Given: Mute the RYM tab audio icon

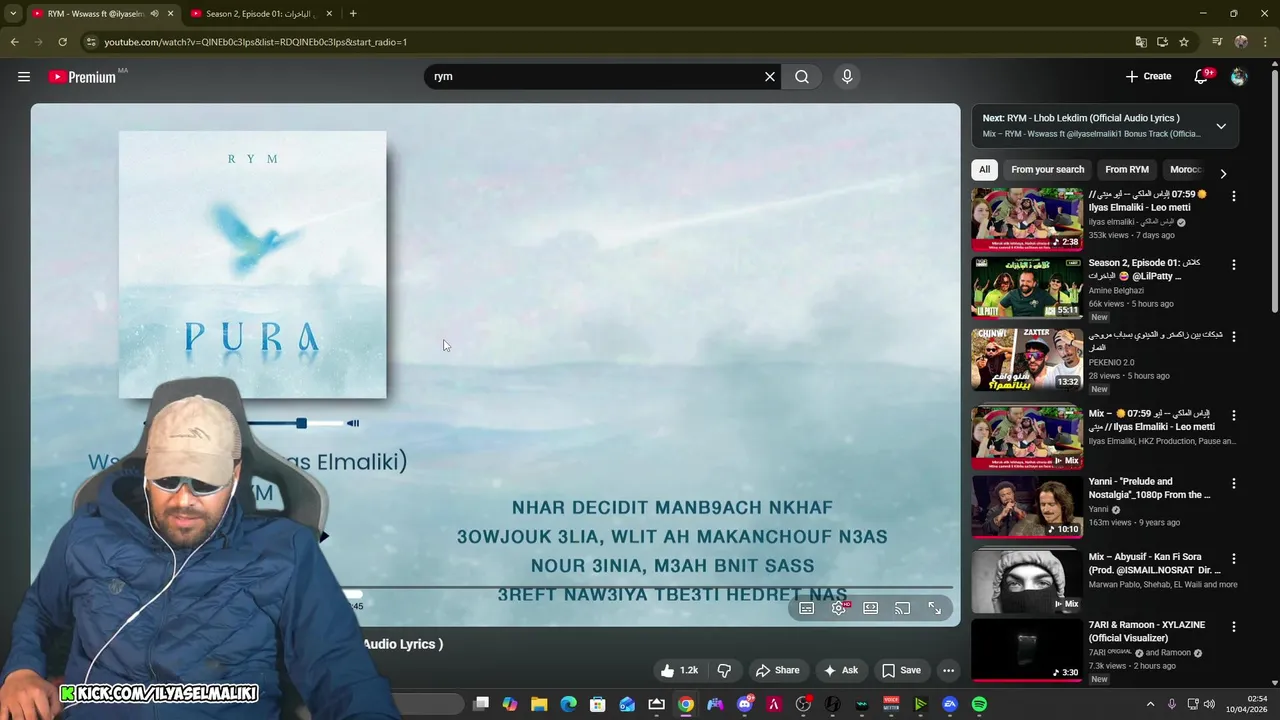Looking at the screenshot, I should pyautogui.click(x=154, y=14).
